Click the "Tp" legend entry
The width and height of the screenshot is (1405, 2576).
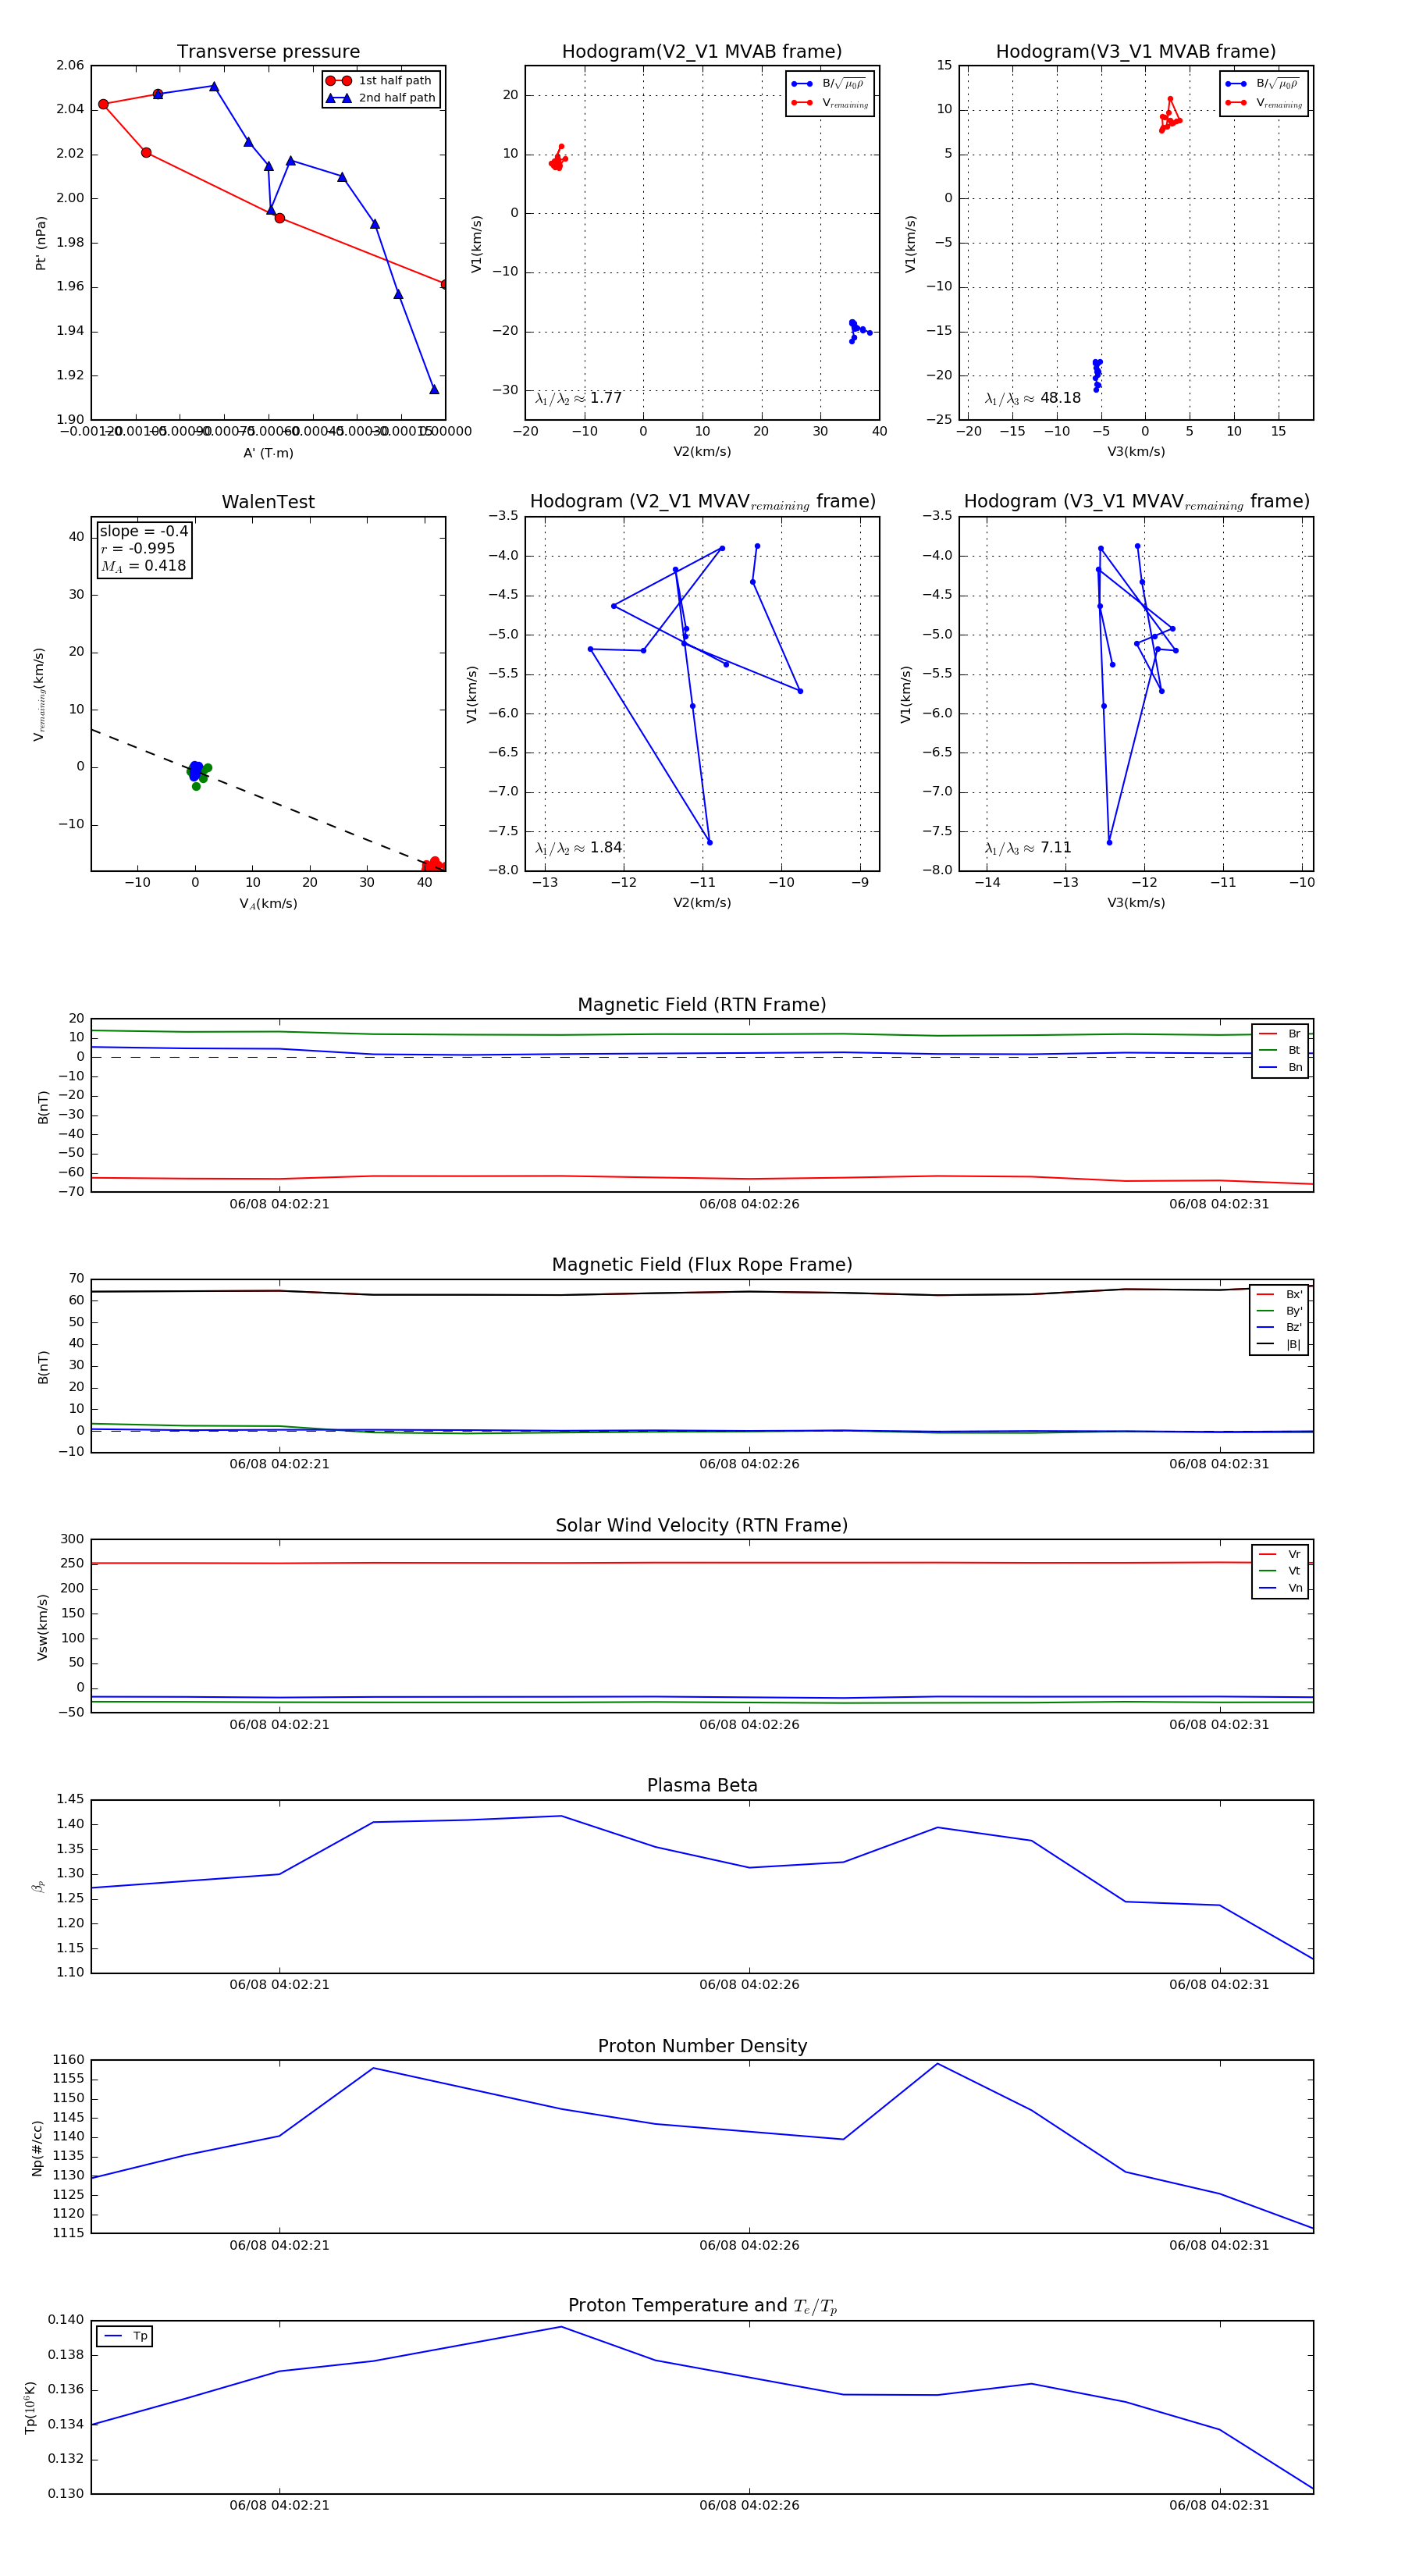126,2336
